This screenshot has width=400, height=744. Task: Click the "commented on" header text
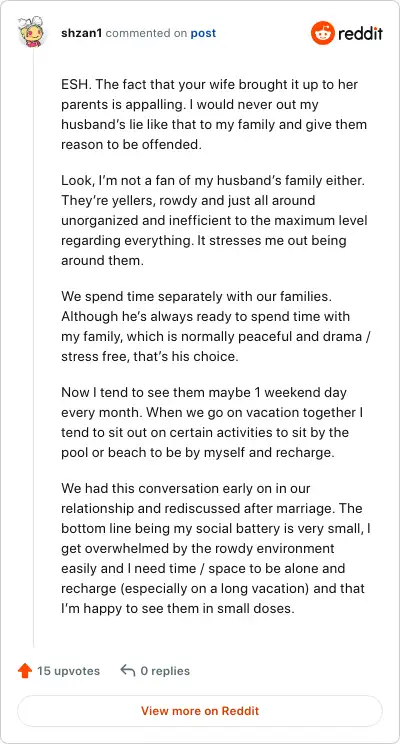(146, 33)
